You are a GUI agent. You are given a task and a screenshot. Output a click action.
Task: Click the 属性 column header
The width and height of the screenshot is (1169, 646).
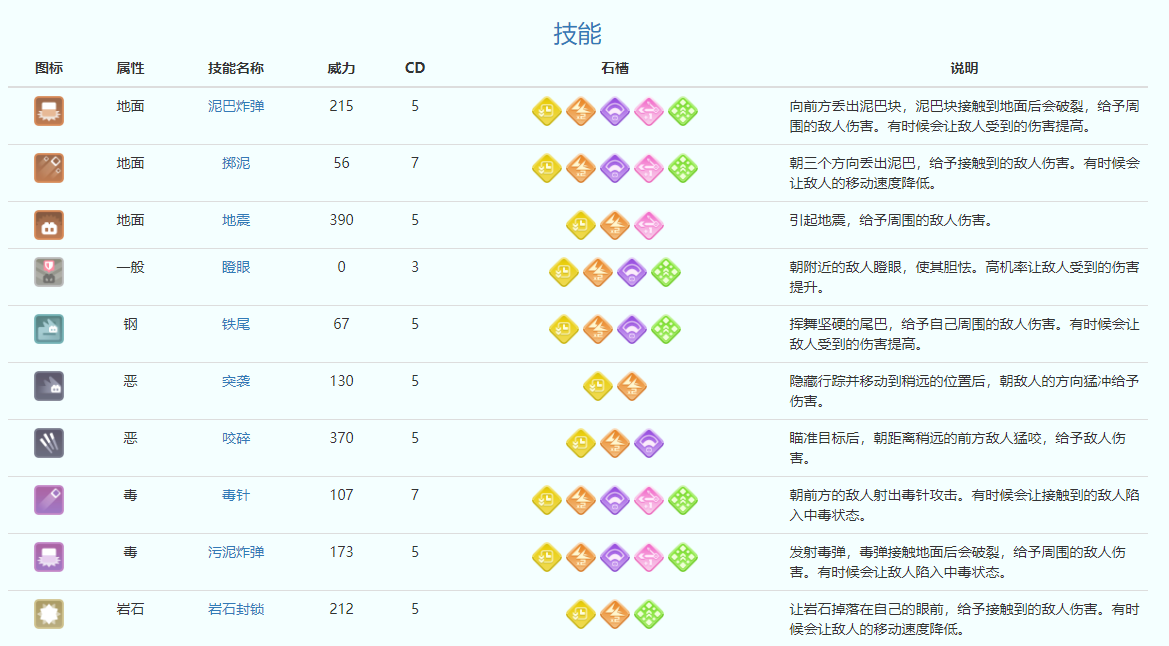pos(130,68)
